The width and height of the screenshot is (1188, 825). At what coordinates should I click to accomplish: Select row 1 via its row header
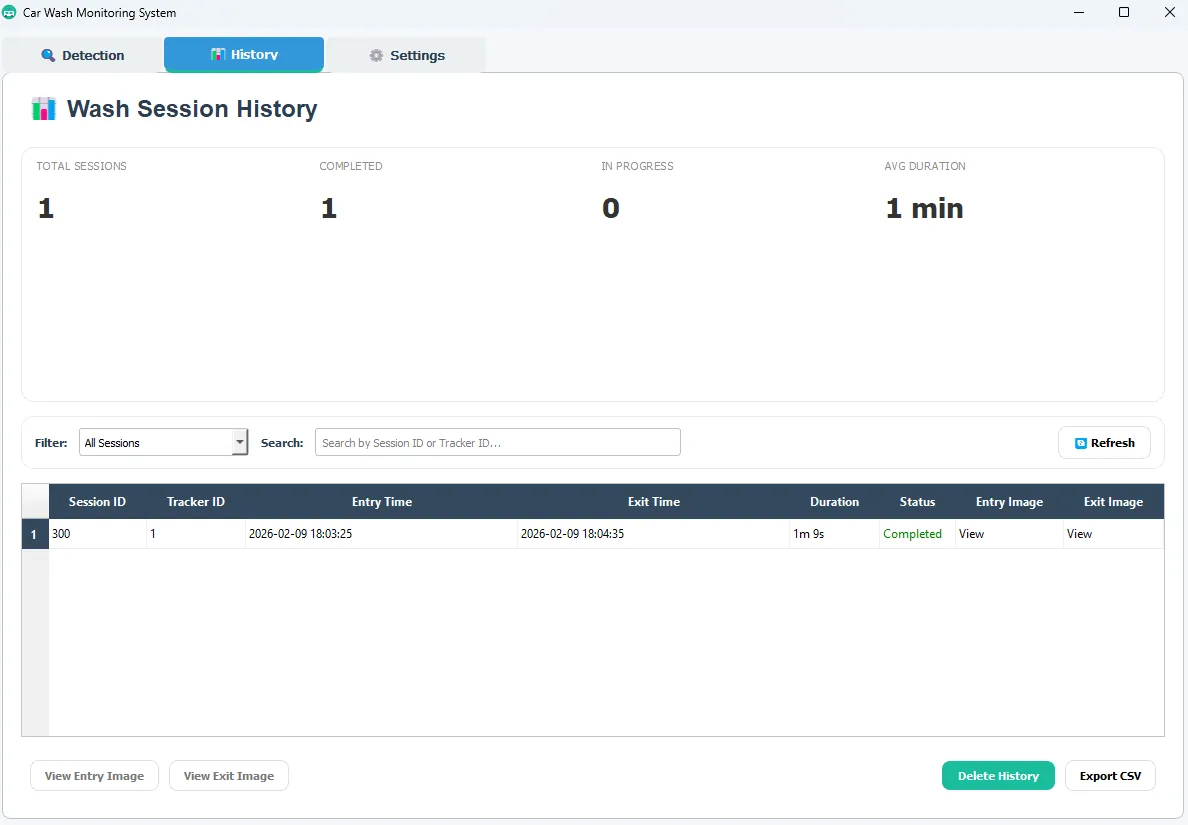coord(35,534)
